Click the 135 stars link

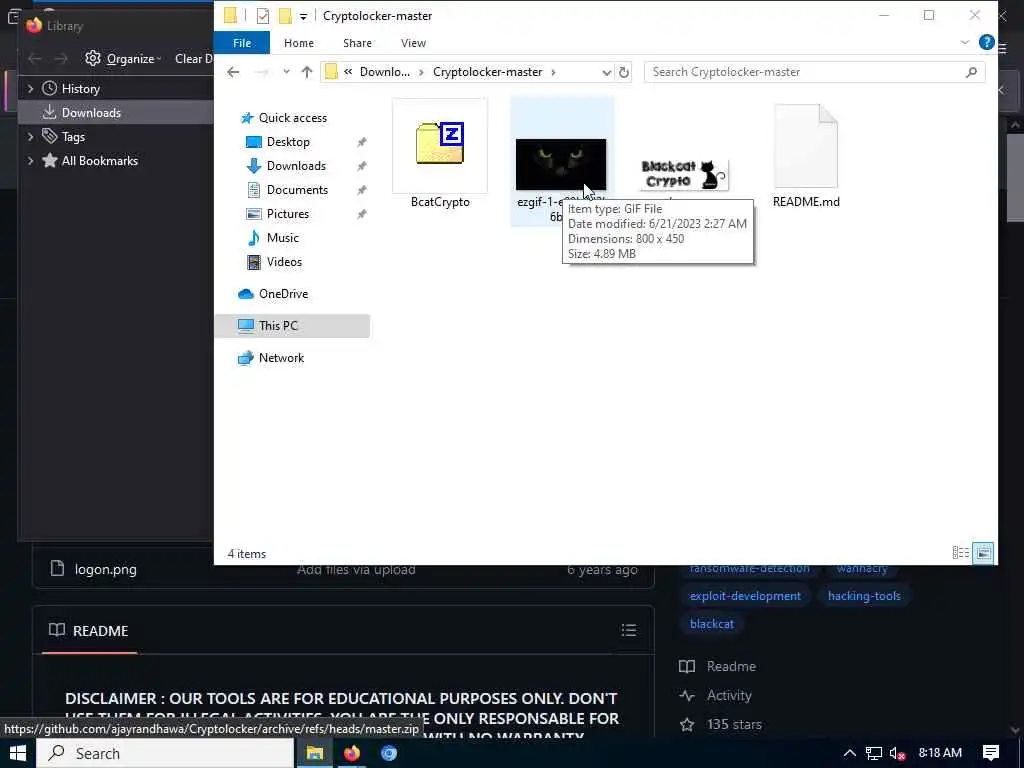(x=734, y=724)
